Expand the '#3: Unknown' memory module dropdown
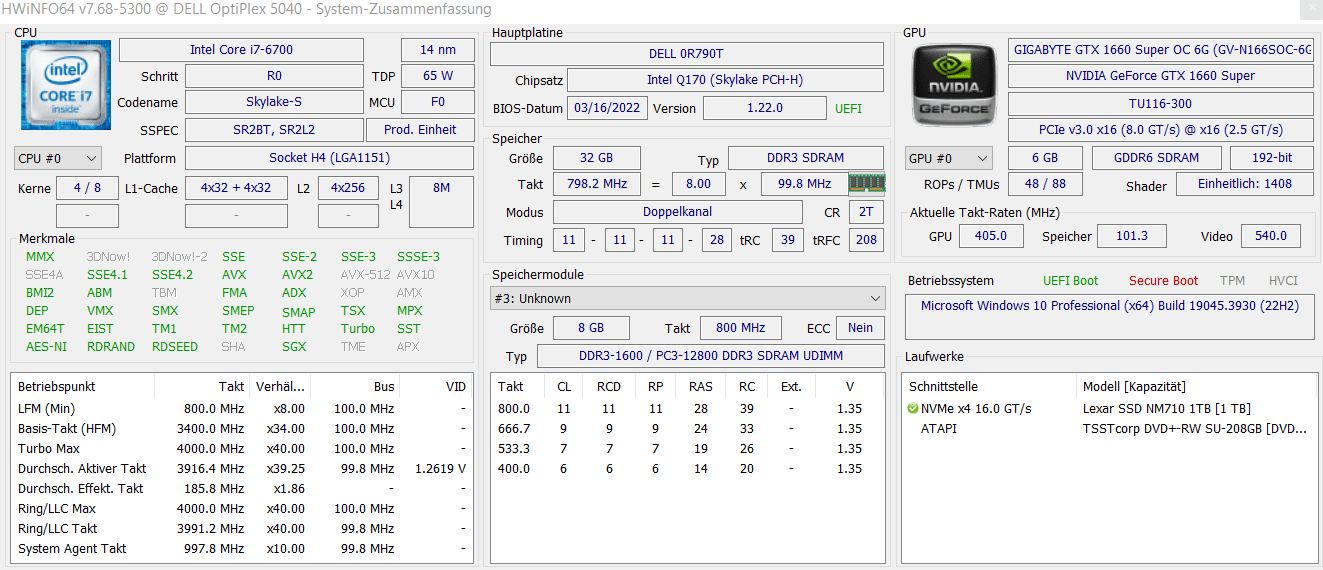1323x570 pixels. pos(688,298)
